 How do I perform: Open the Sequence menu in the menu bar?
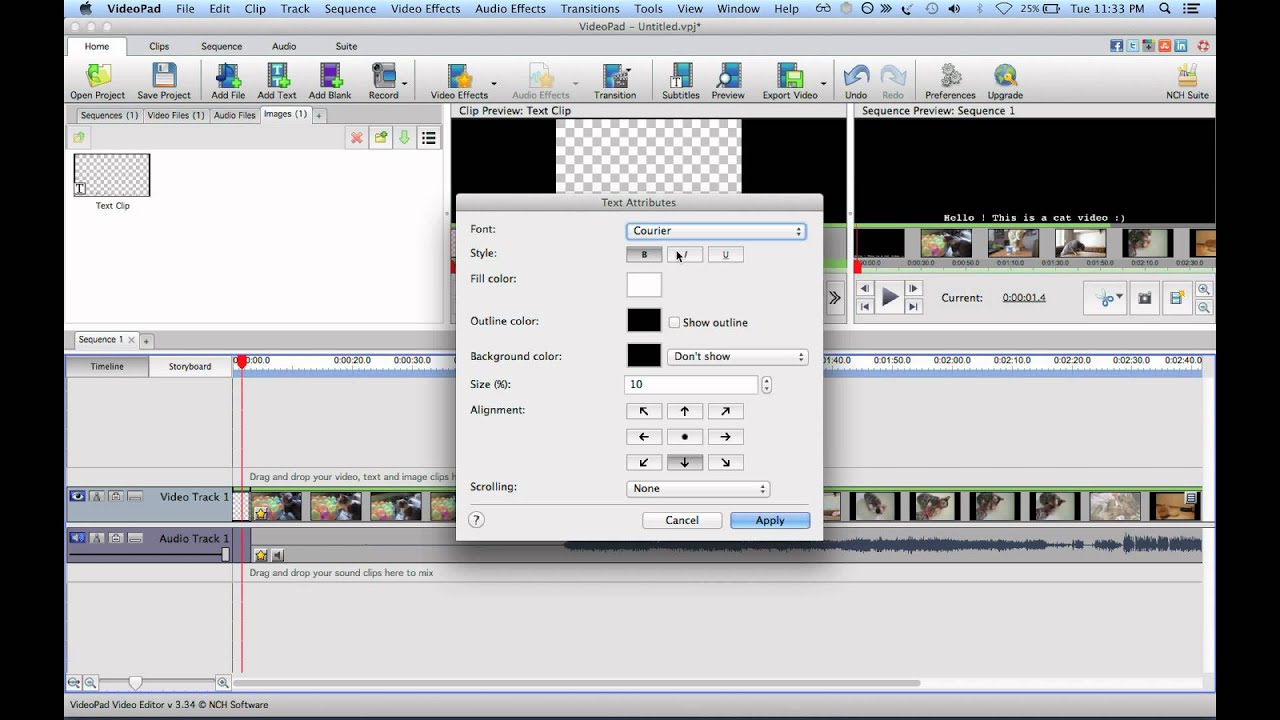[x=350, y=9]
